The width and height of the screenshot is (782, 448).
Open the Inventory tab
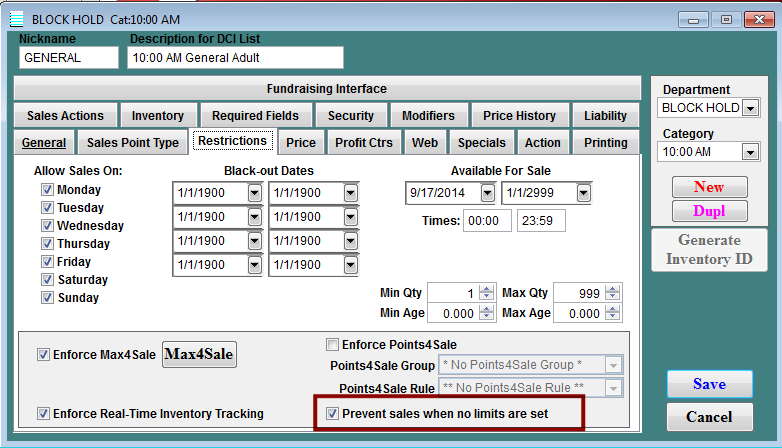(158, 116)
